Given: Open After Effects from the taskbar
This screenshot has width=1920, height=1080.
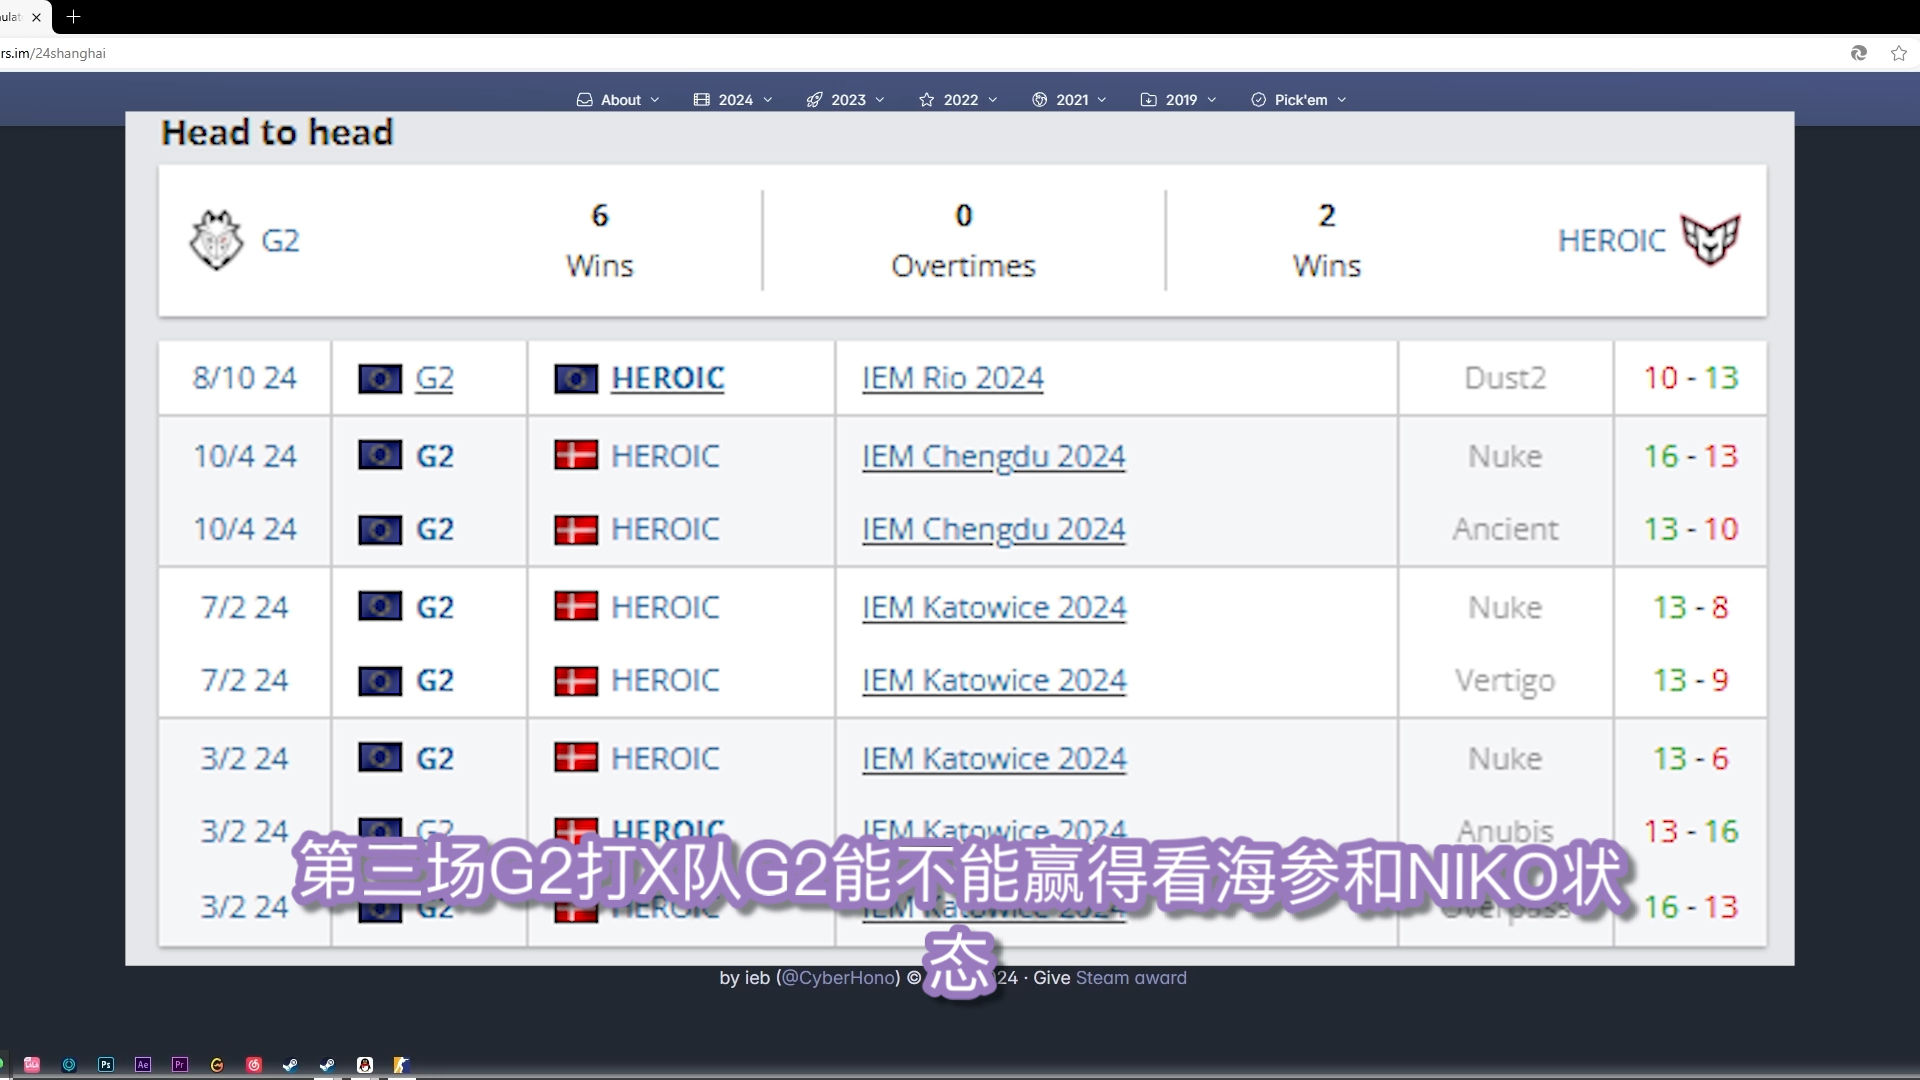Looking at the screenshot, I should [x=143, y=1065].
